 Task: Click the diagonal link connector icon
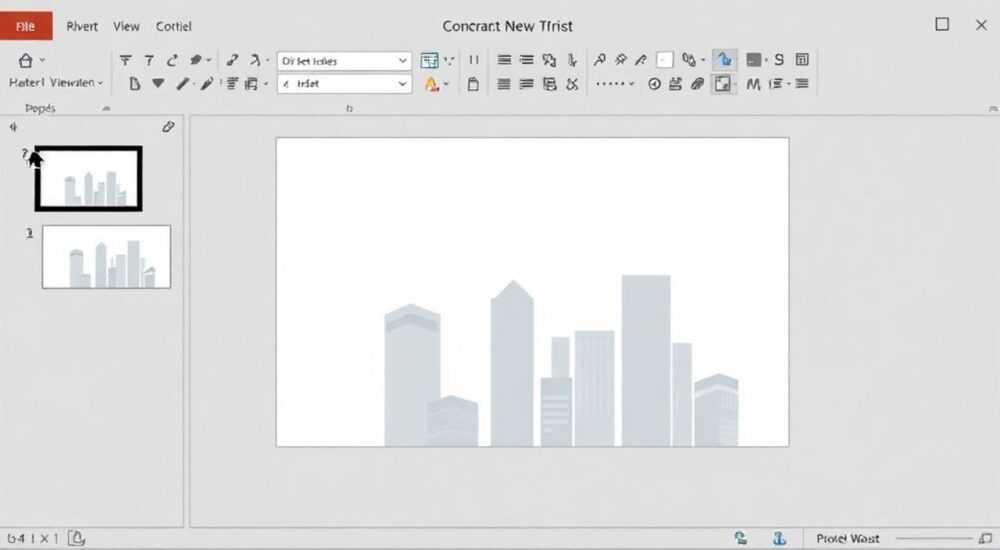pyautogui.click(x=232, y=60)
